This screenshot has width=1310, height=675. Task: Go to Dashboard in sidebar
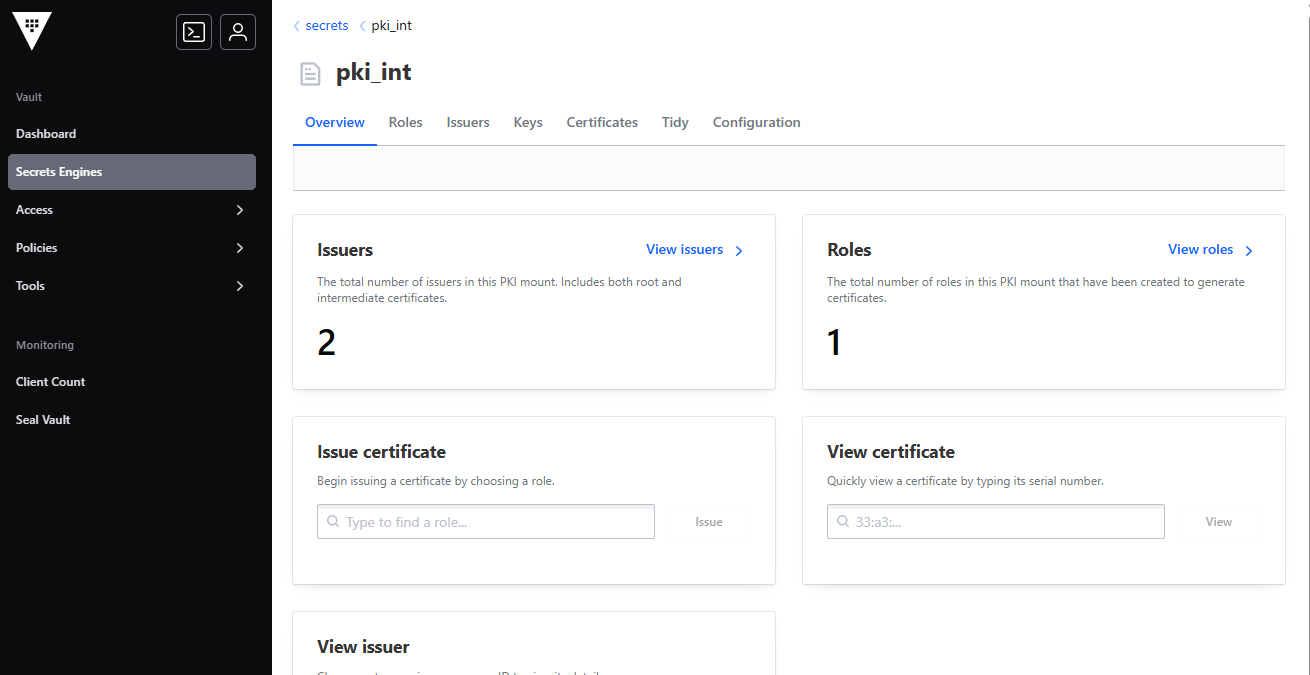pos(132,134)
